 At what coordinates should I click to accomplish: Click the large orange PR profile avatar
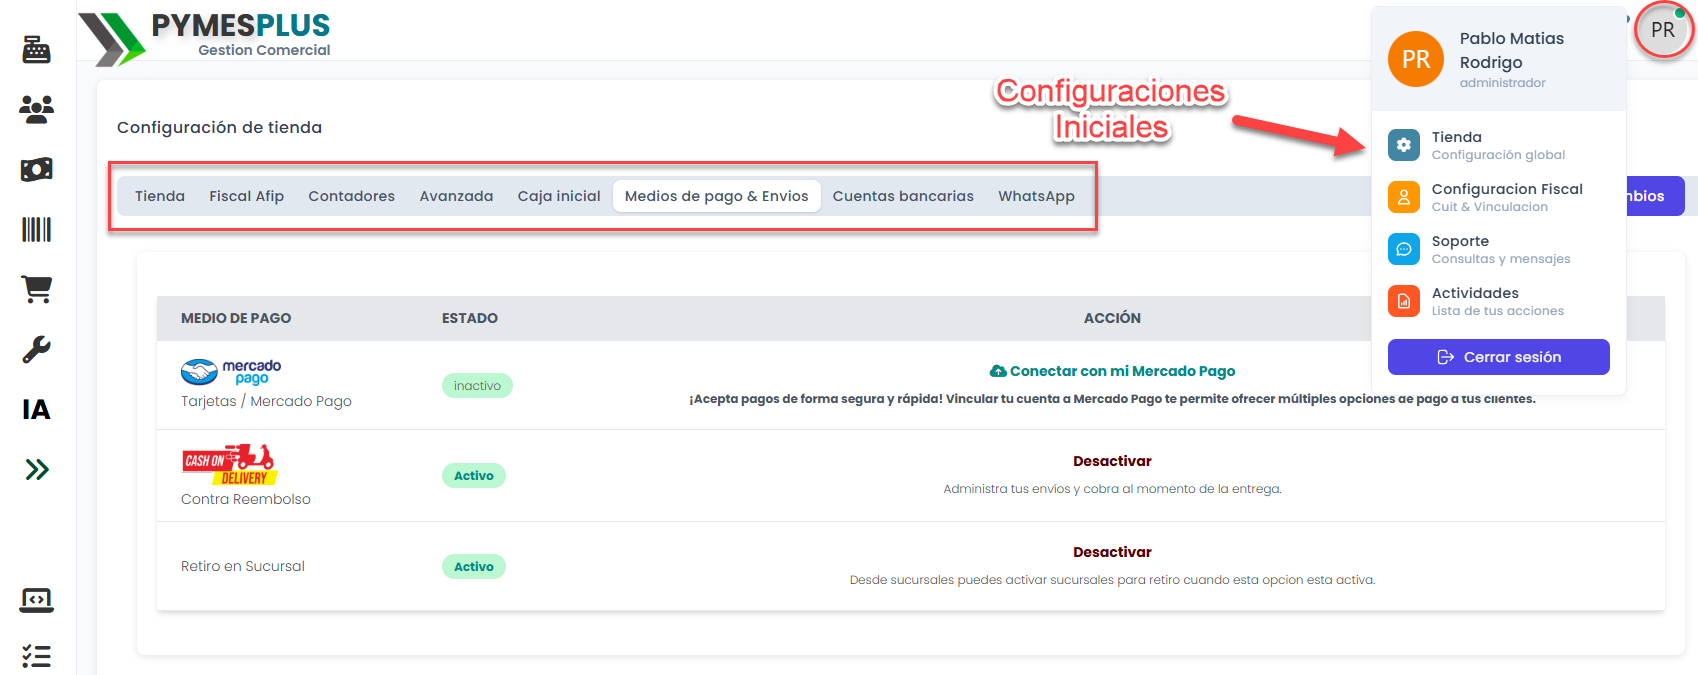pyautogui.click(x=1416, y=59)
